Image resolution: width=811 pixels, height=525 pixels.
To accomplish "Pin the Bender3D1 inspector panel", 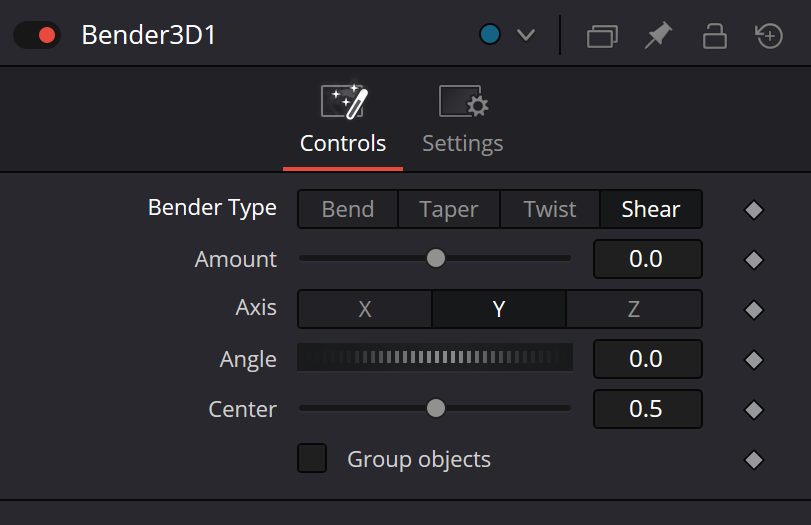I will click(x=658, y=35).
